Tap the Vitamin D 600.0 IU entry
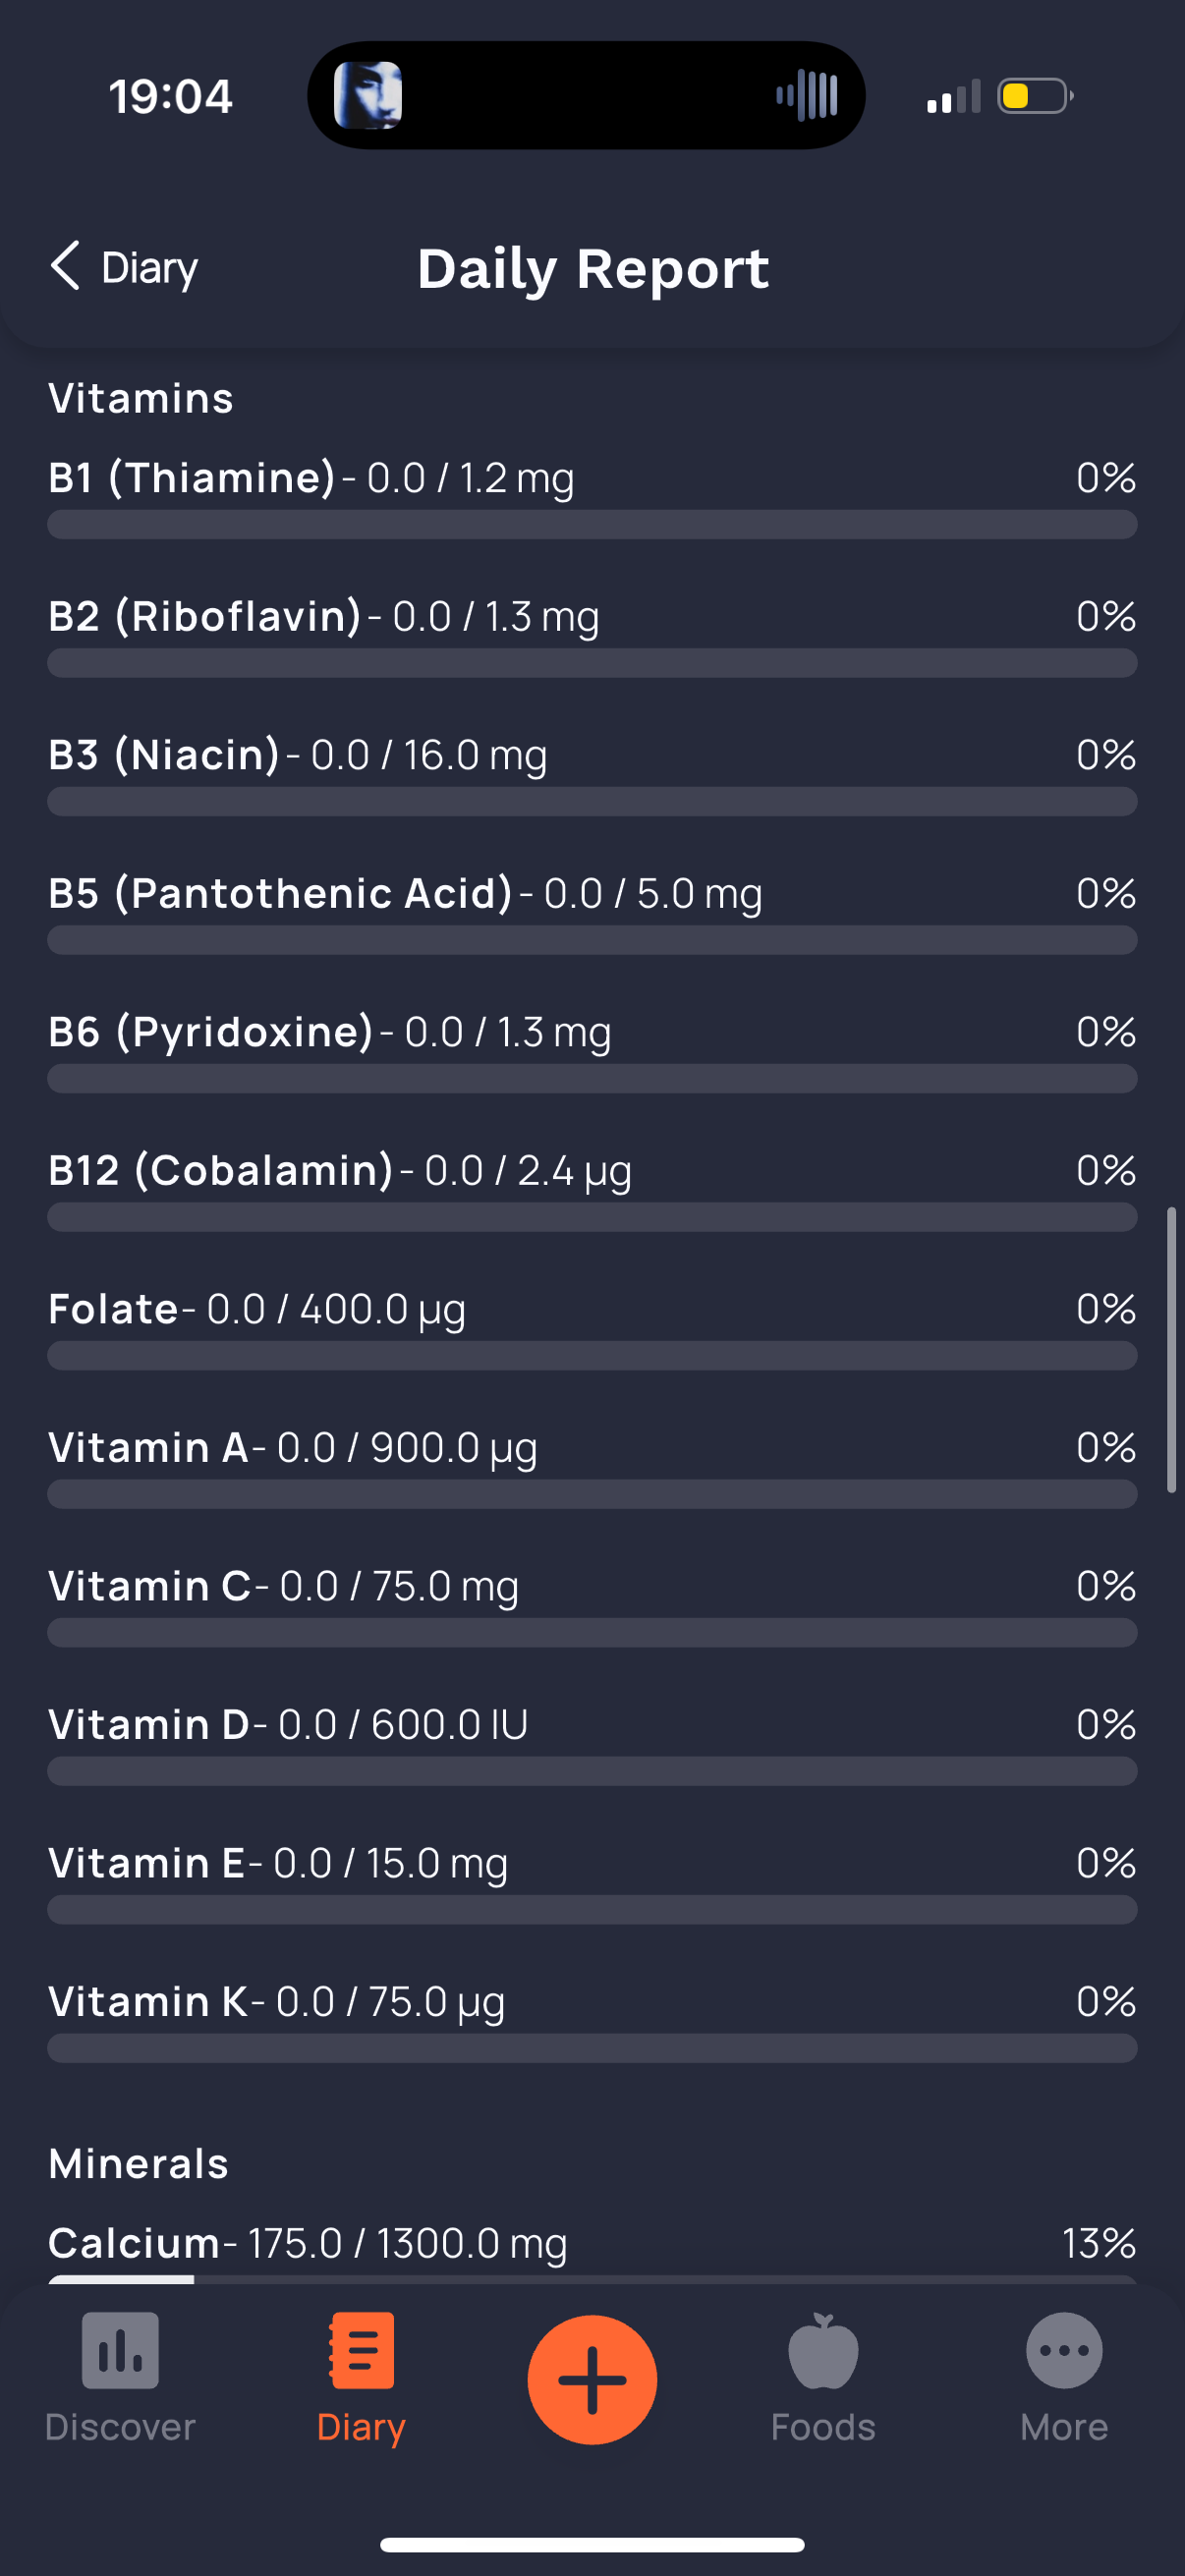The height and width of the screenshot is (2576, 1185). point(592,1744)
